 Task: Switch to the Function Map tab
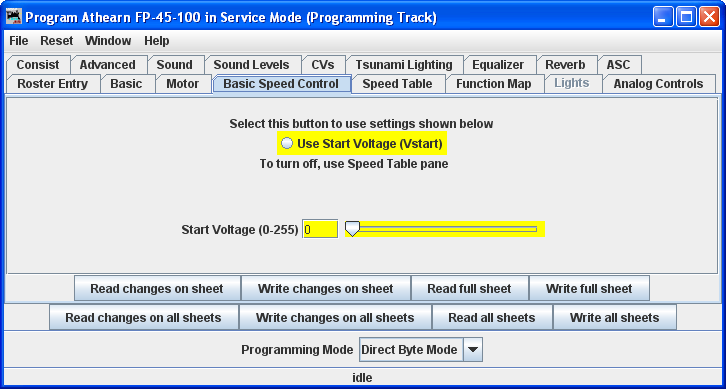[x=494, y=84]
